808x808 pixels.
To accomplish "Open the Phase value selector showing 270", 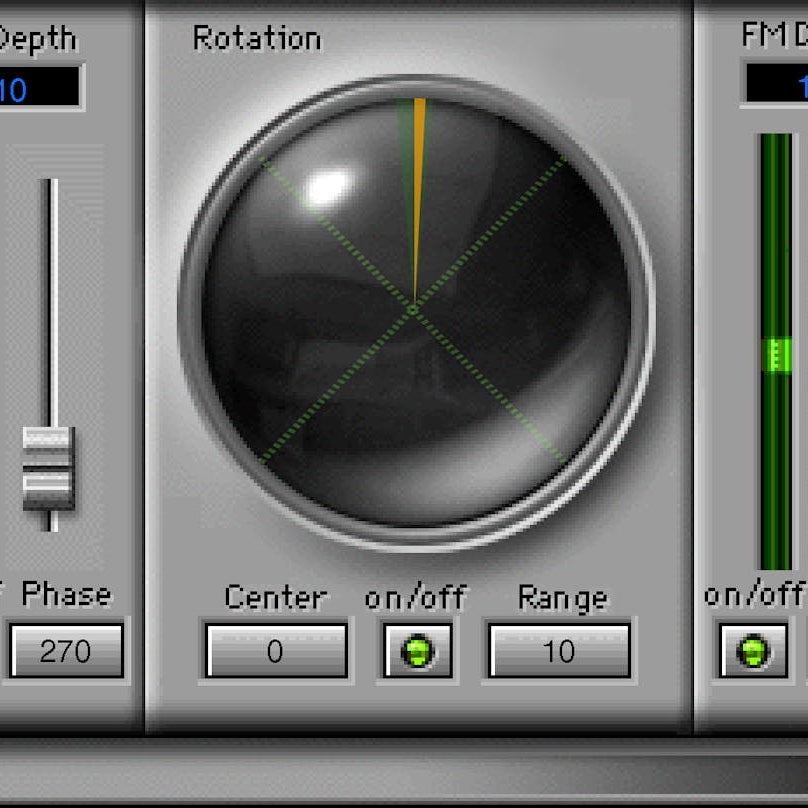I will pyautogui.click(x=66, y=651).
